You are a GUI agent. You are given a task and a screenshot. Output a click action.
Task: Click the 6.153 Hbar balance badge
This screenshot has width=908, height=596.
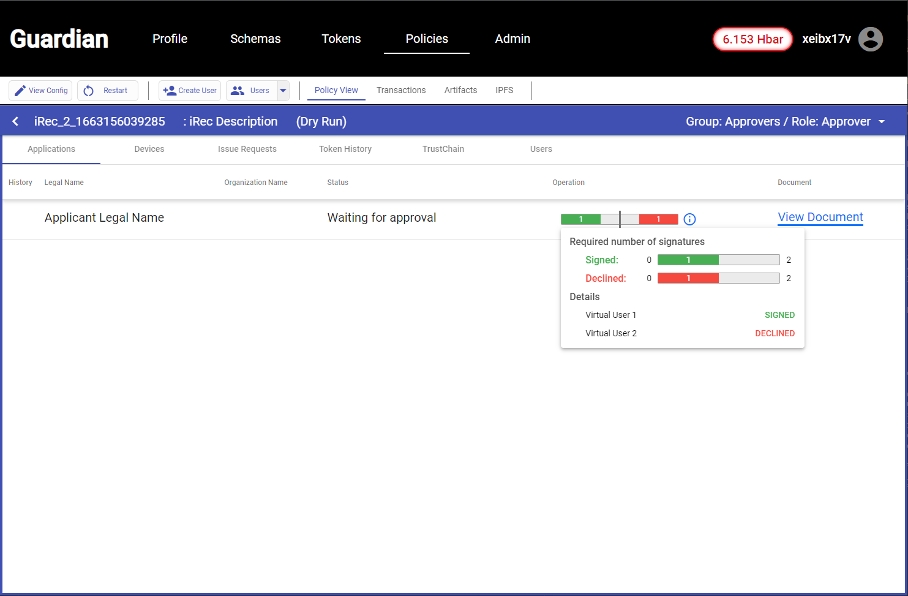[753, 39]
